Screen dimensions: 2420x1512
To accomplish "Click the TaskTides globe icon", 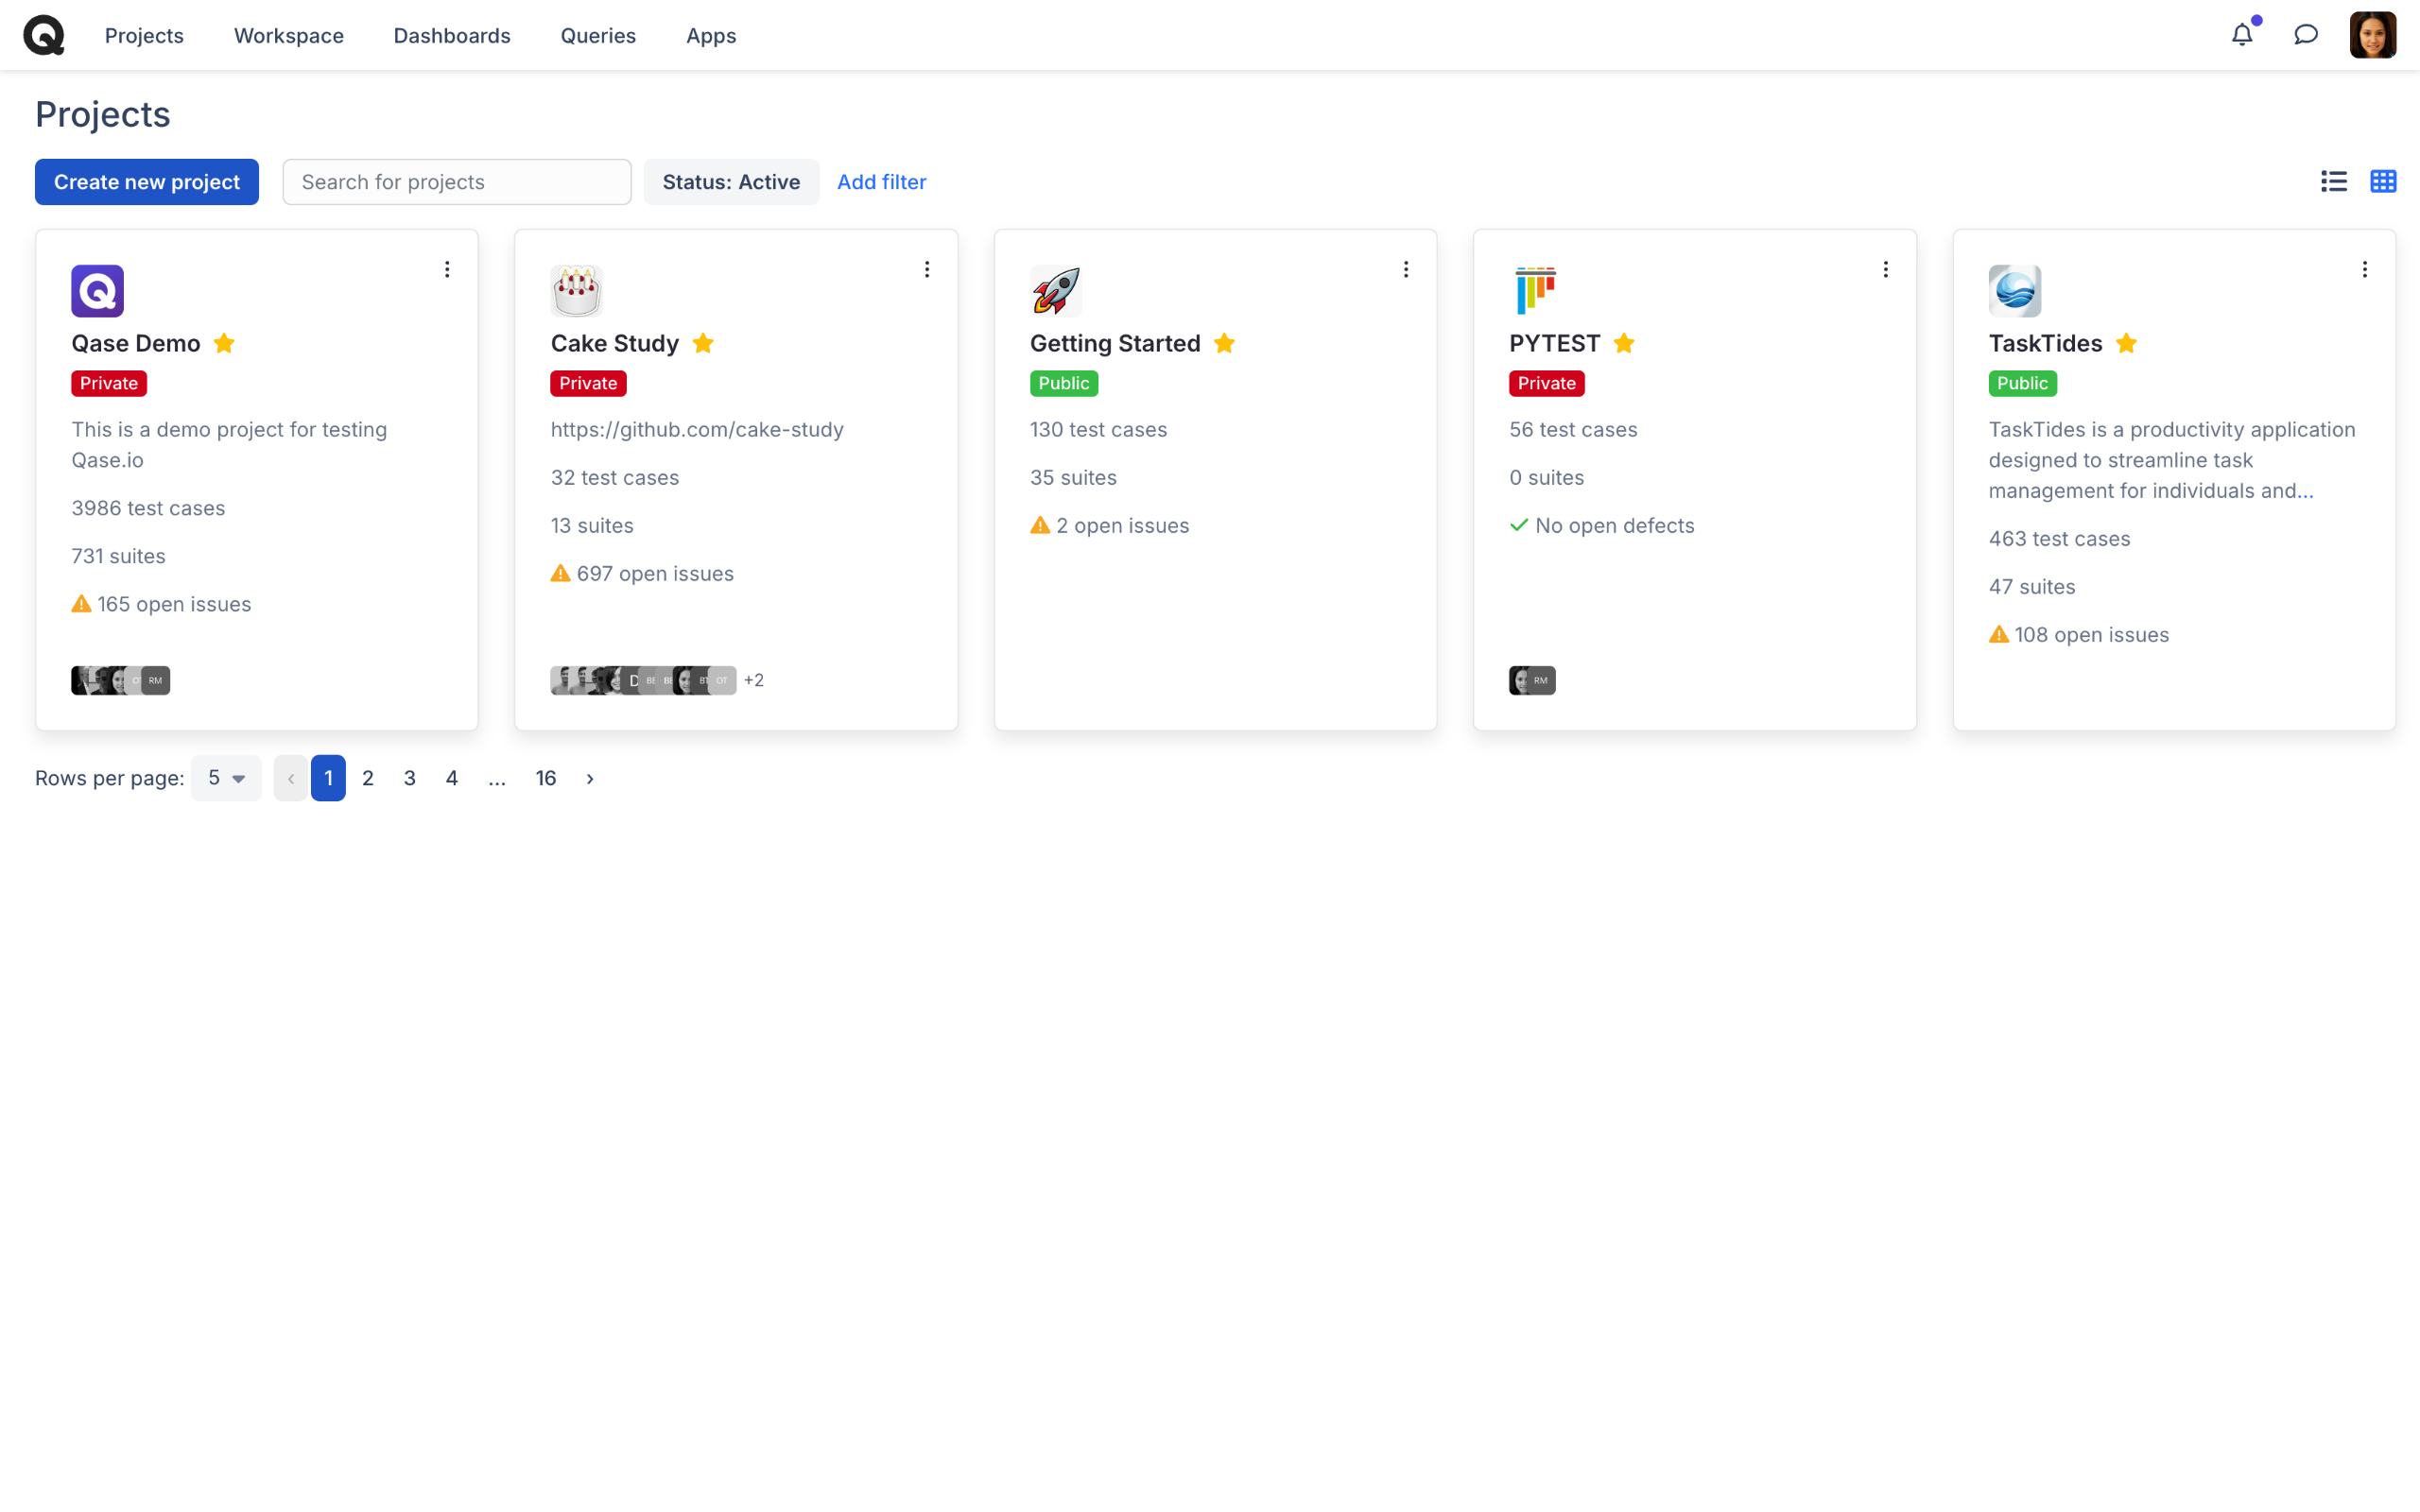I will [x=2014, y=291].
